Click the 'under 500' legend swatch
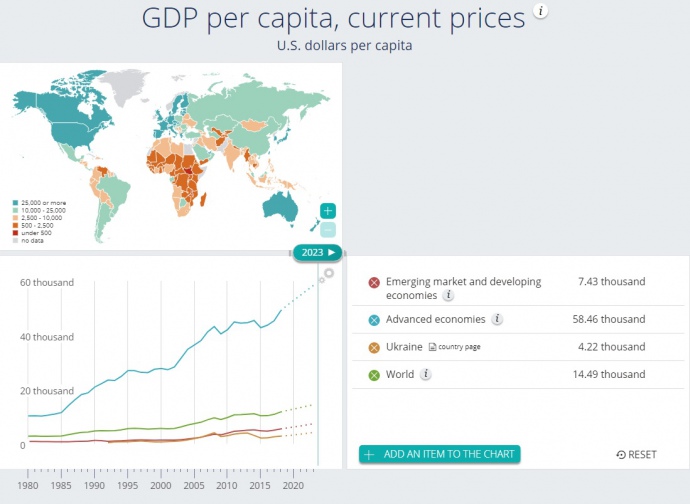Image resolution: width=690 pixels, height=504 pixels. (x=15, y=232)
